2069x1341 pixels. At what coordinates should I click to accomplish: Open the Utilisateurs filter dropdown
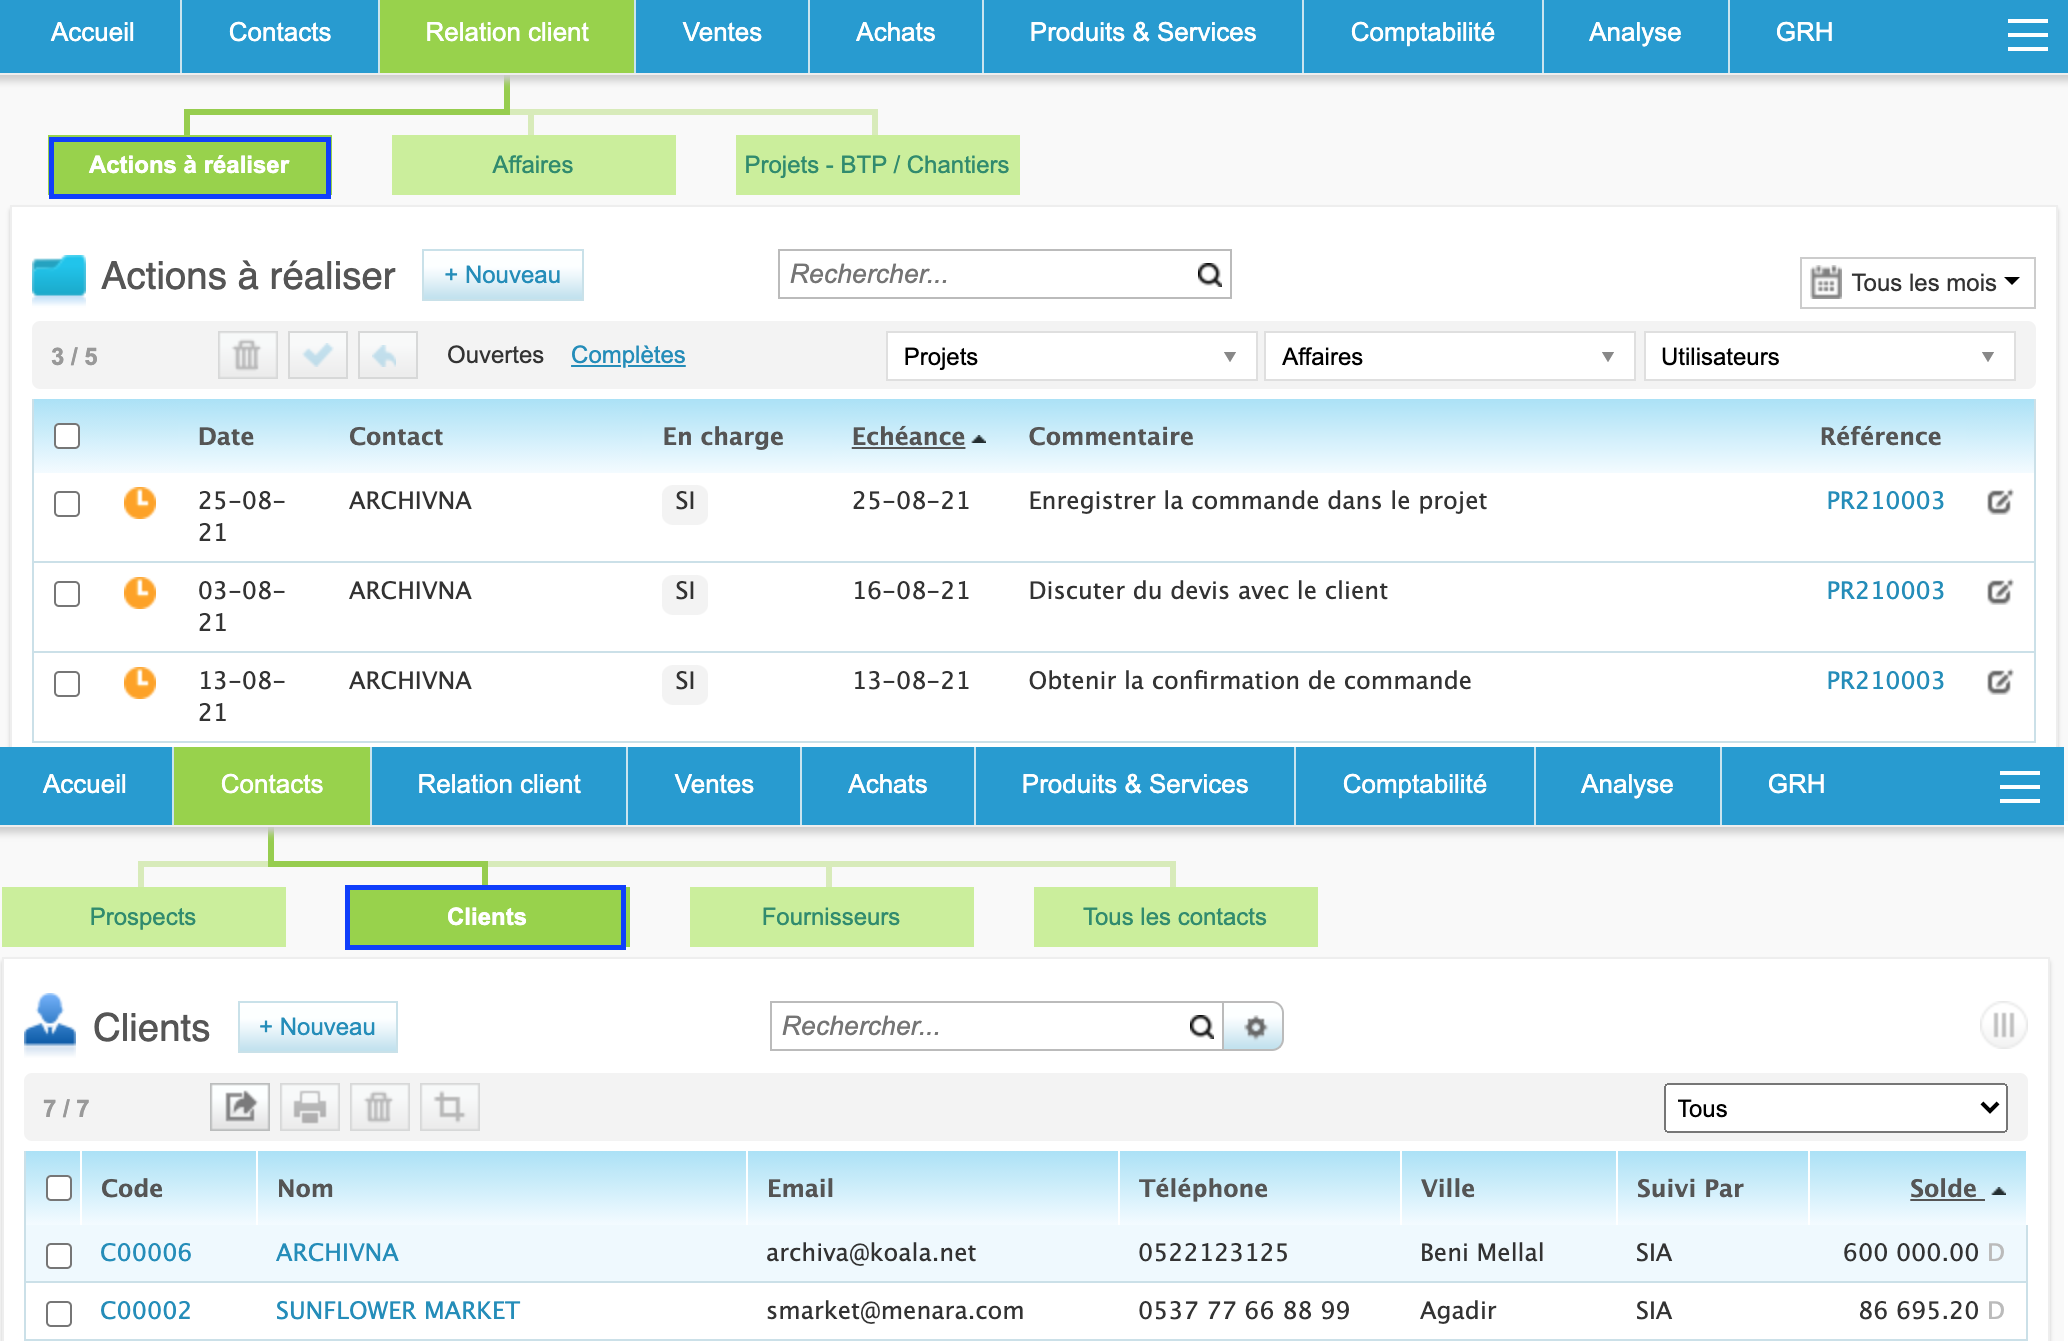point(1828,357)
